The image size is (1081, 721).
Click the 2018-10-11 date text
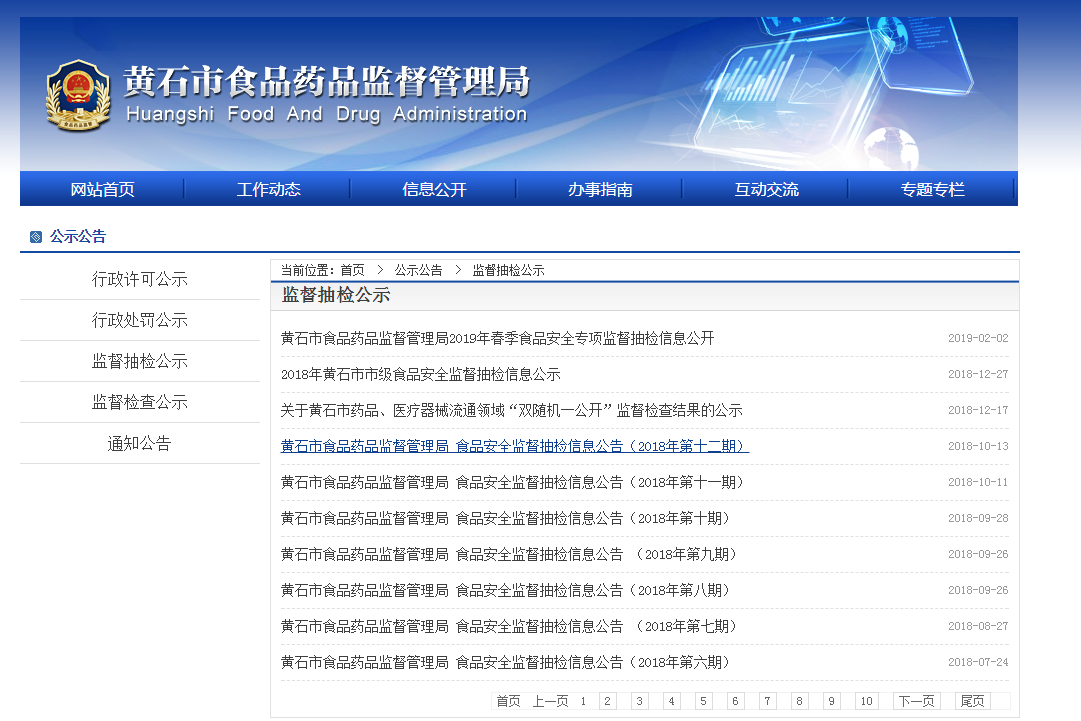(x=978, y=483)
